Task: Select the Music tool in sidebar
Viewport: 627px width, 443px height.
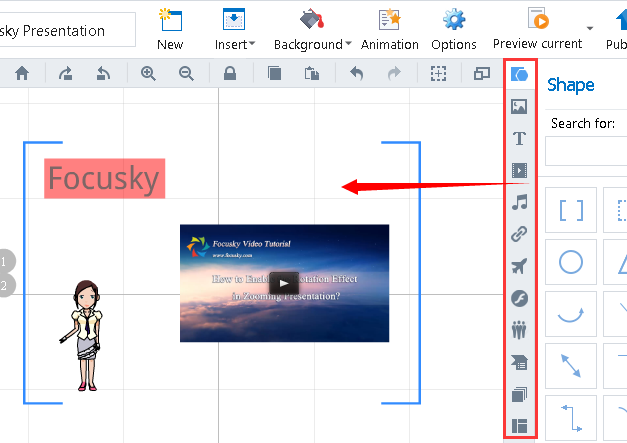Action: pos(519,202)
